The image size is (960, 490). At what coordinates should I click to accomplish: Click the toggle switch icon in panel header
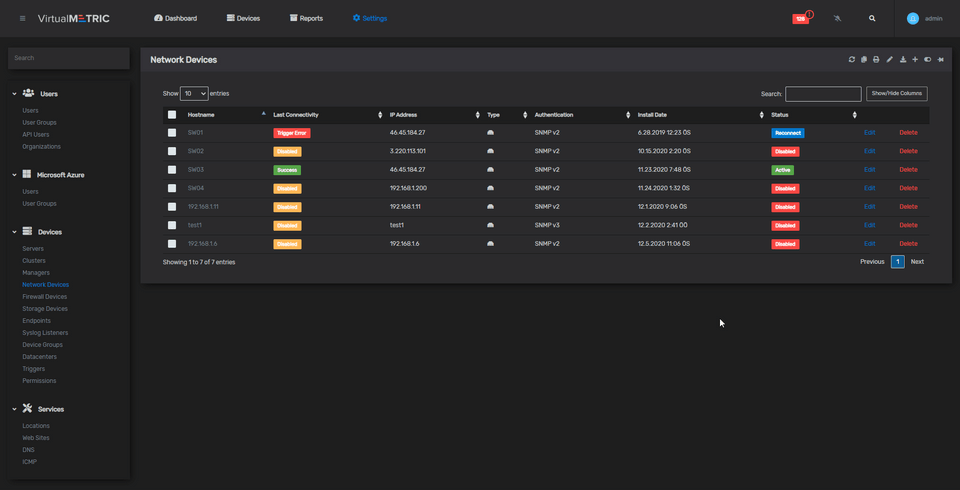click(928, 59)
